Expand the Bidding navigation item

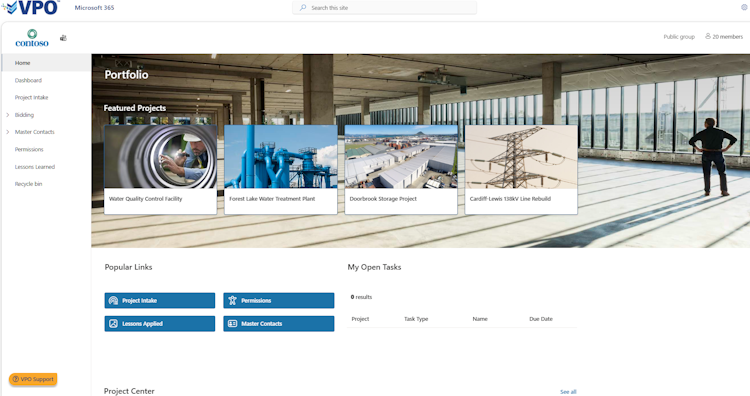coord(8,115)
